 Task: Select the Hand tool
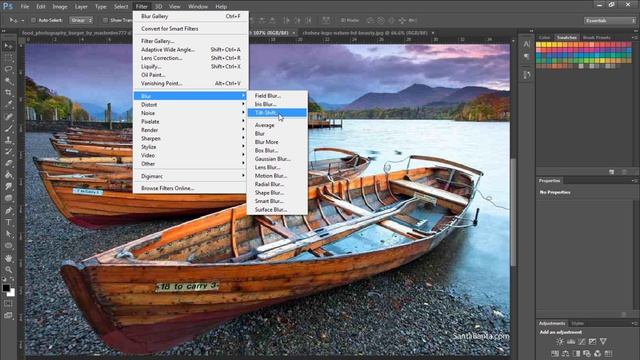point(8,258)
